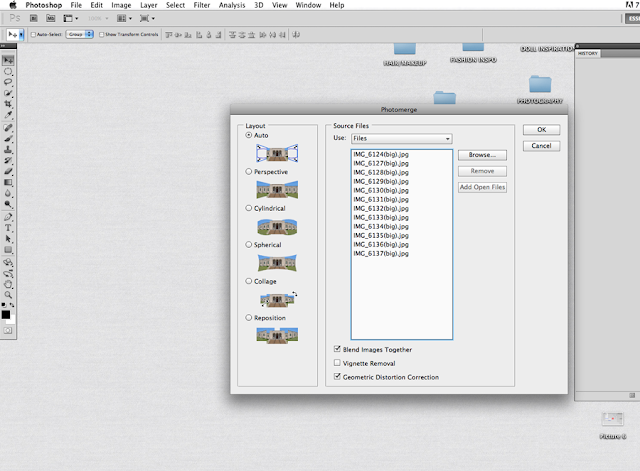Click the Browse button
The height and width of the screenshot is (471, 640).
(x=482, y=155)
